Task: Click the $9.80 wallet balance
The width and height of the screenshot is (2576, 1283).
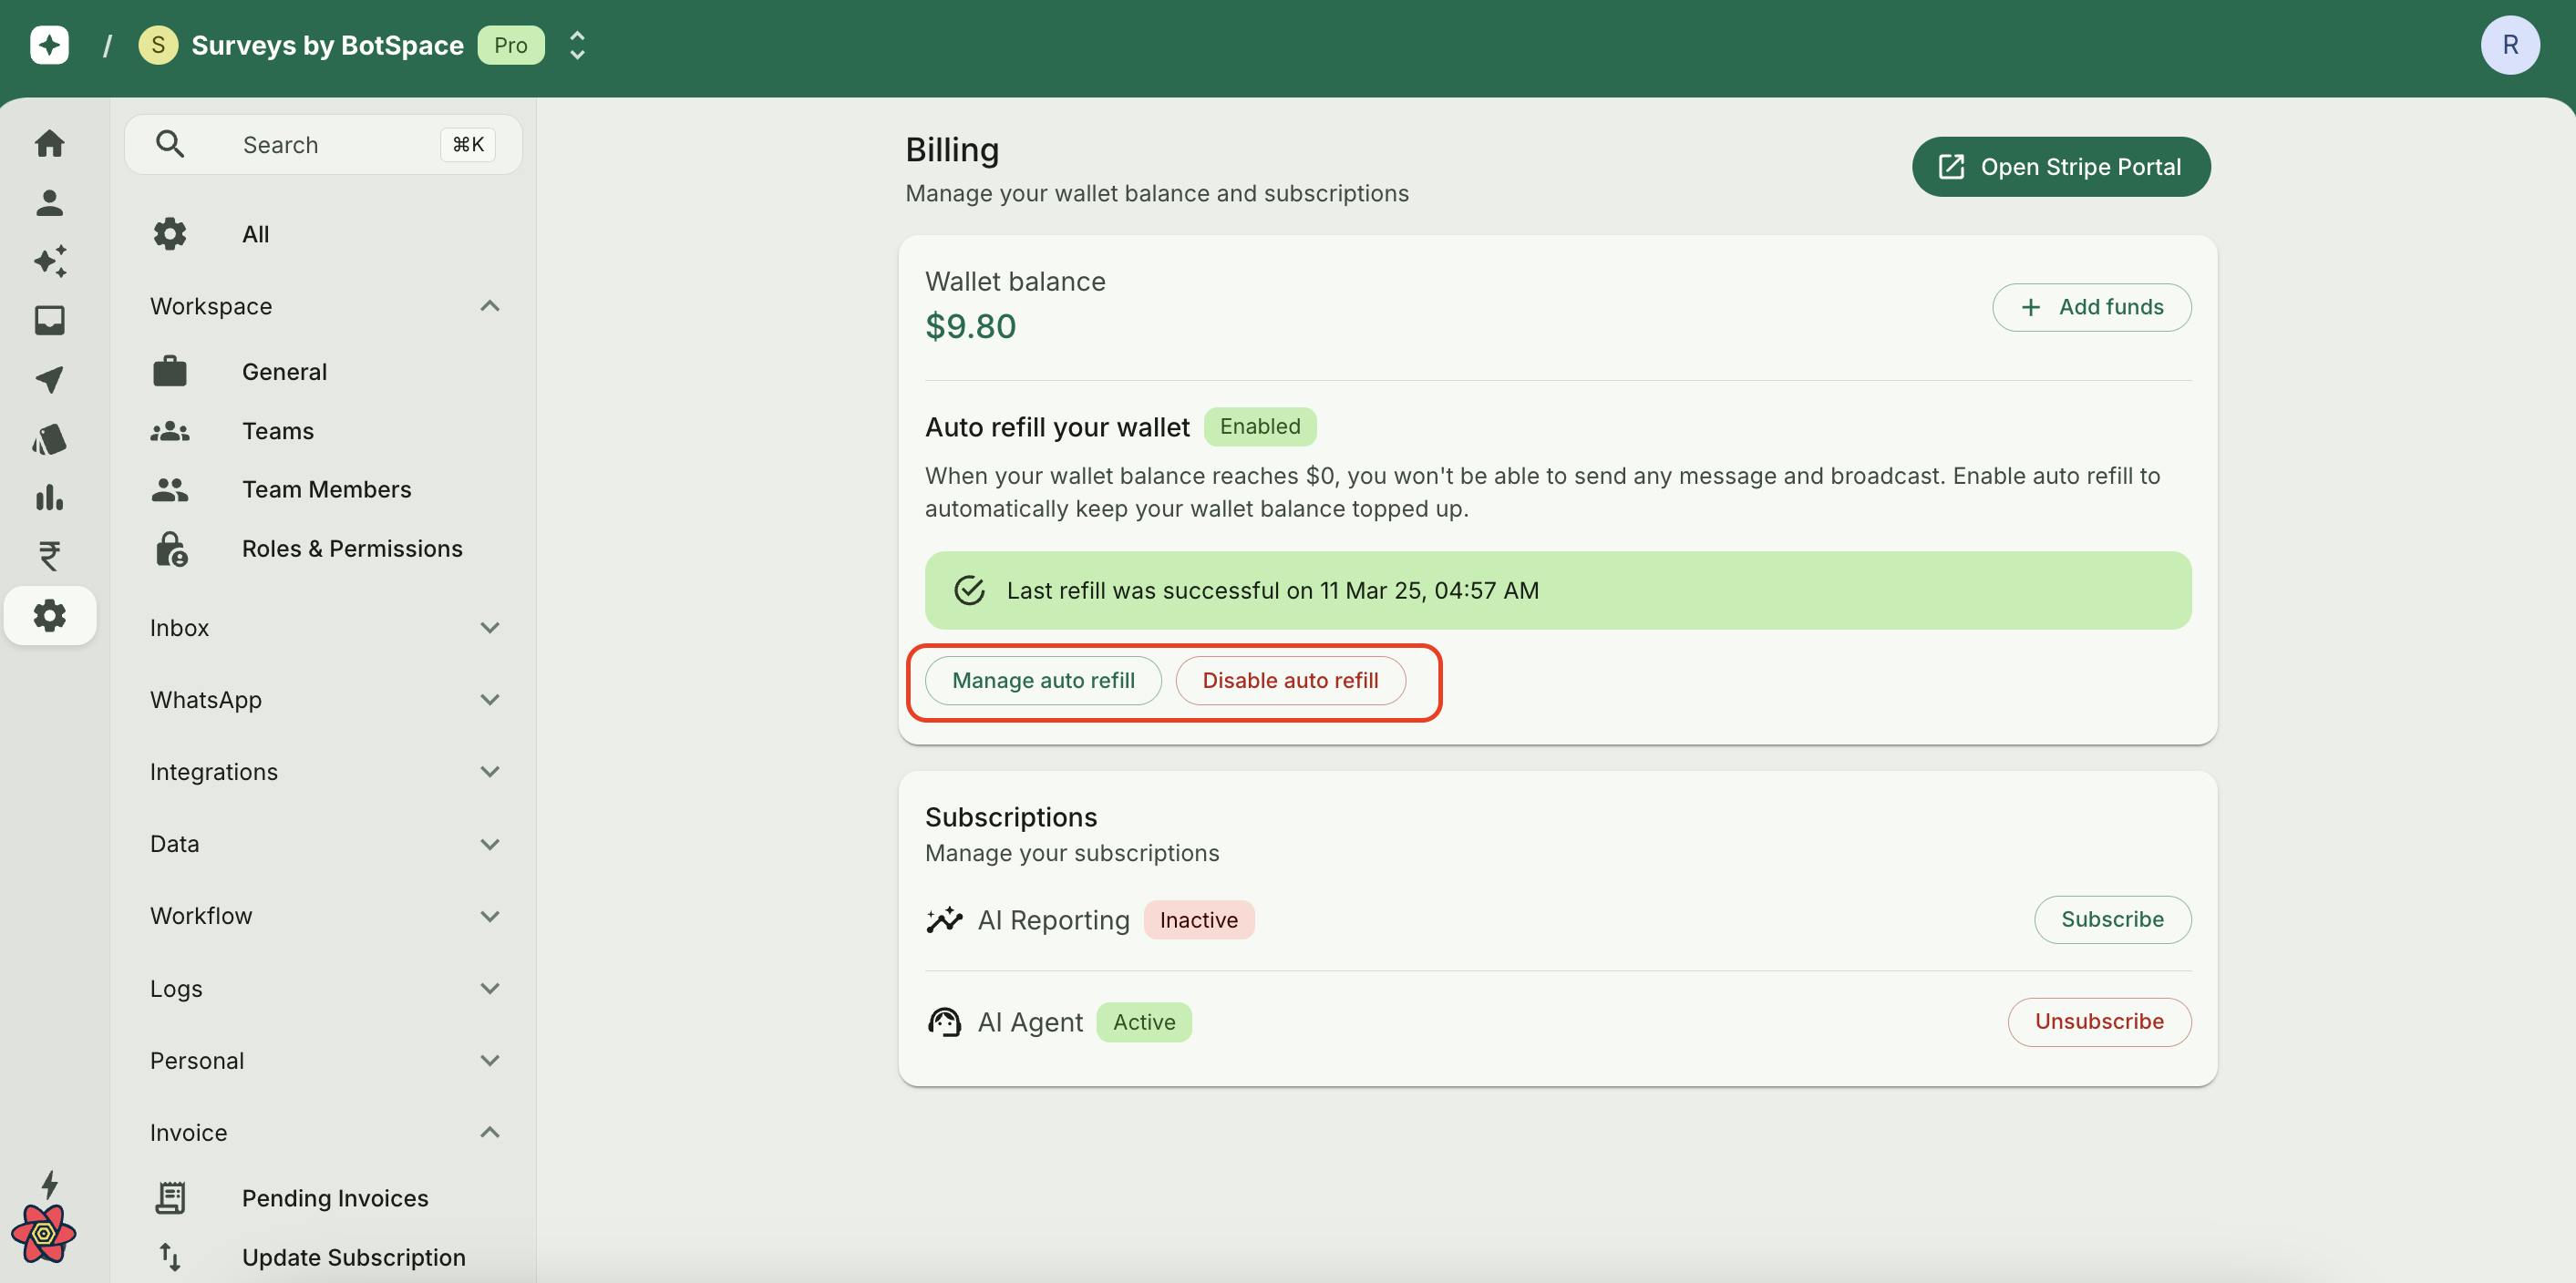Action: pyautogui.click(x=970, y=326)
